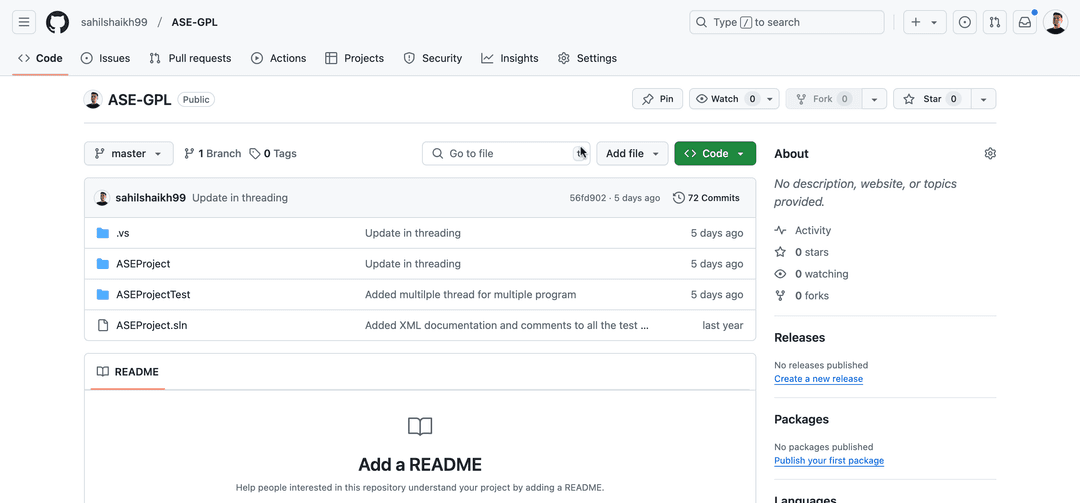
Task: Click 'Added multilple thread for multiple program' commit message
Action: pos(470,294)
